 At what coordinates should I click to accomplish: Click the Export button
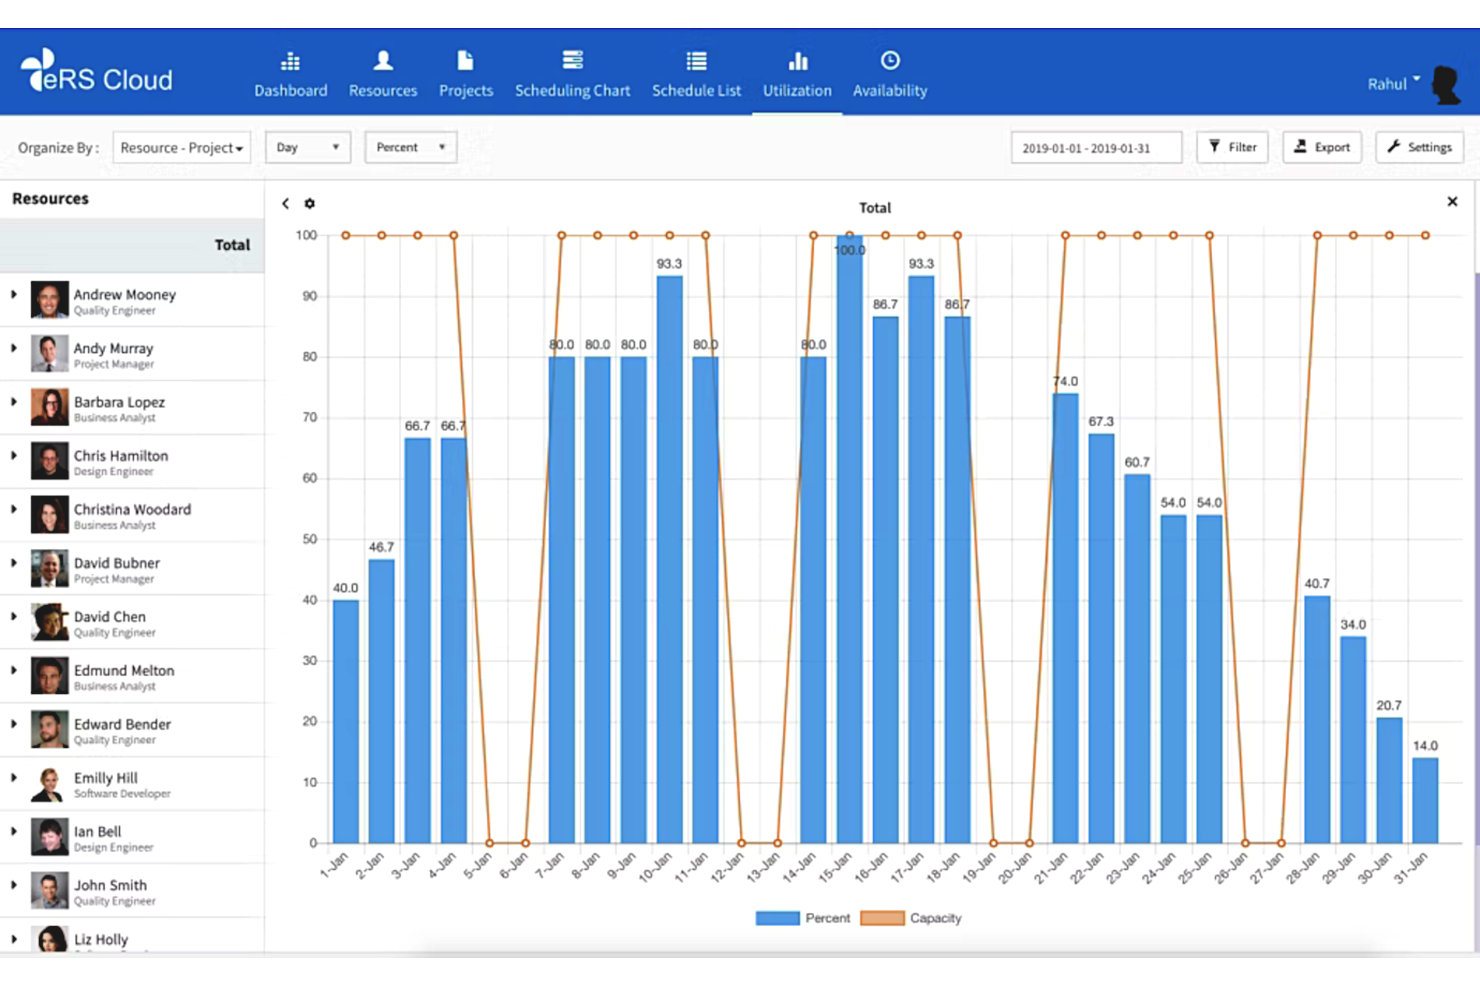(1322, 147)
